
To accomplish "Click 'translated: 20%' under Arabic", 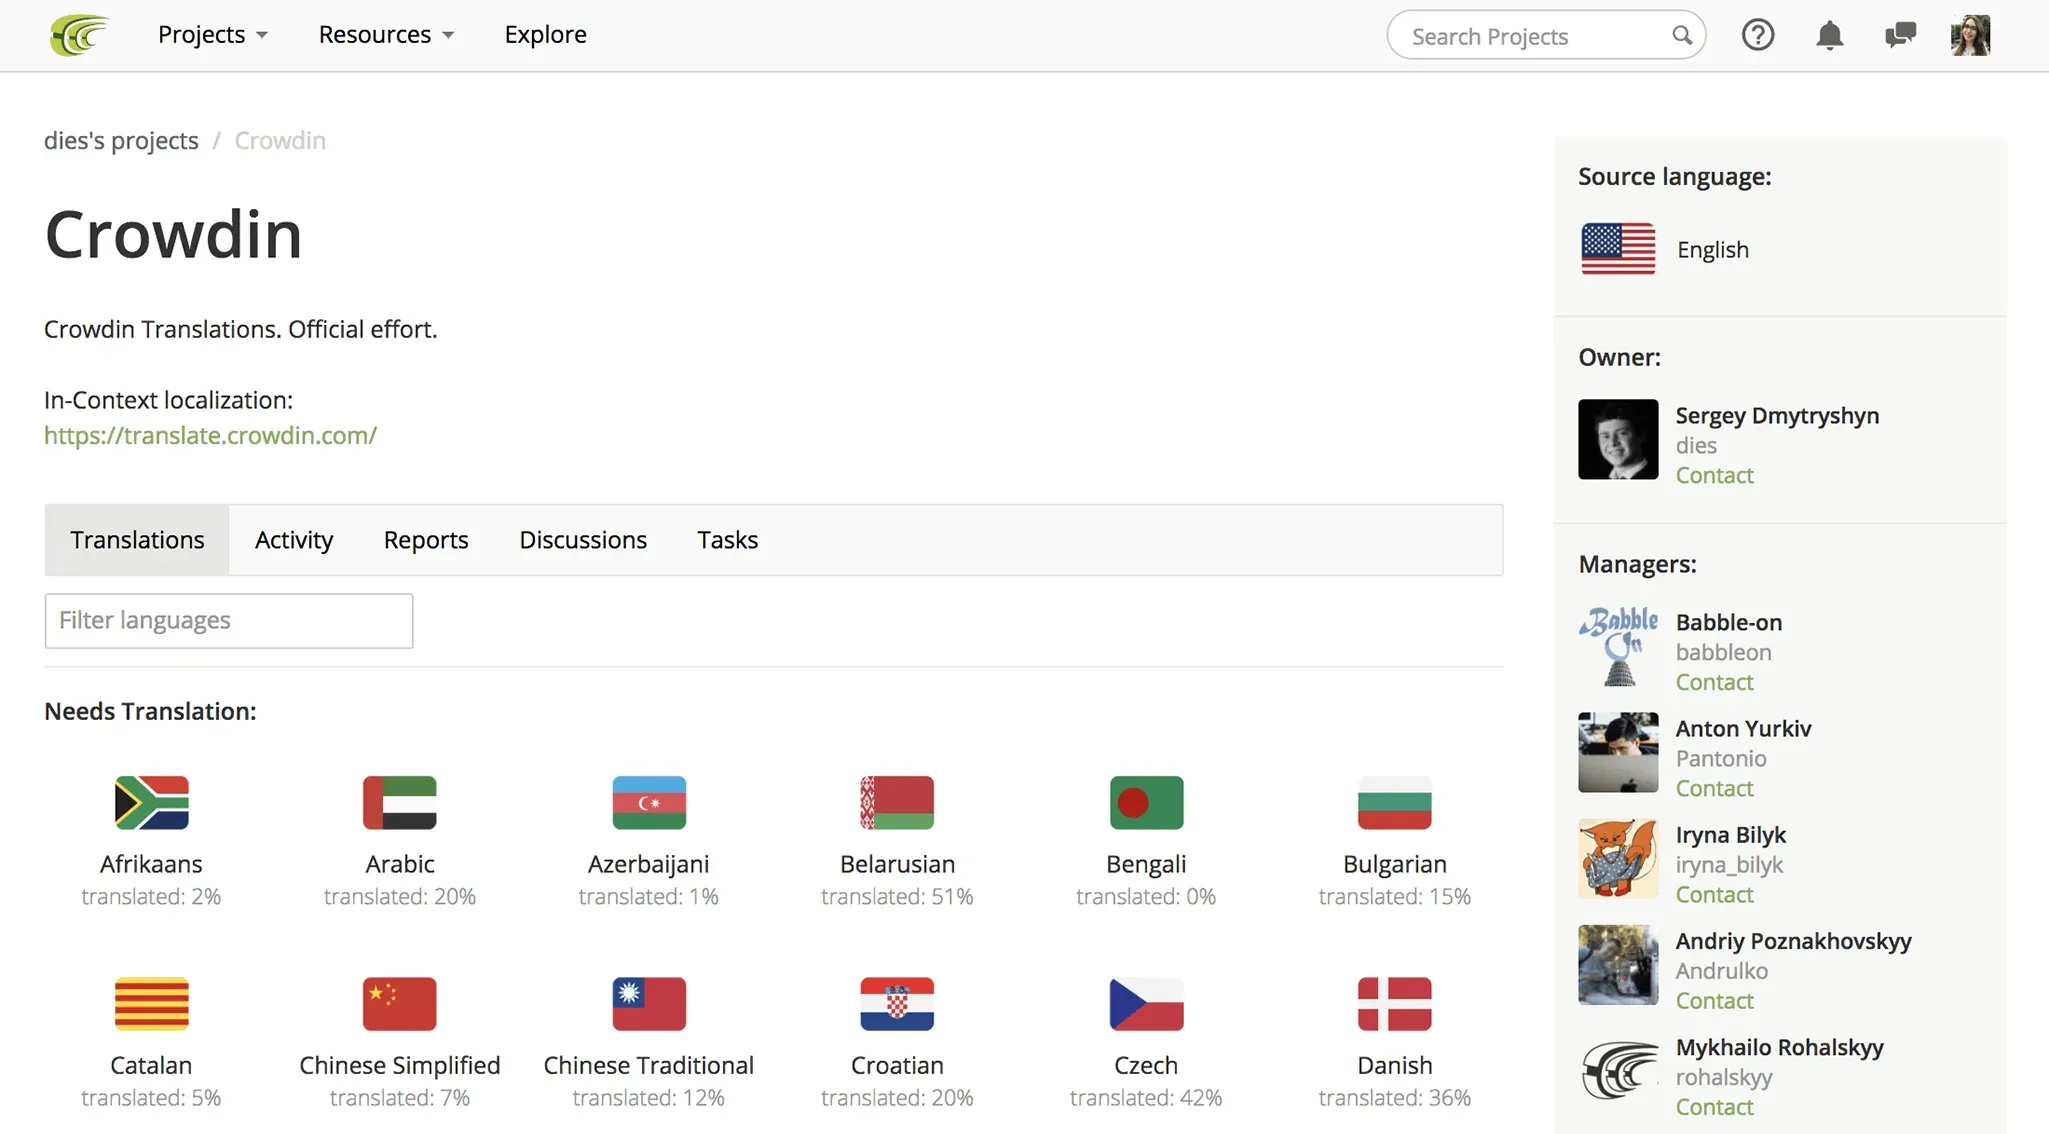I will (400, 896).
